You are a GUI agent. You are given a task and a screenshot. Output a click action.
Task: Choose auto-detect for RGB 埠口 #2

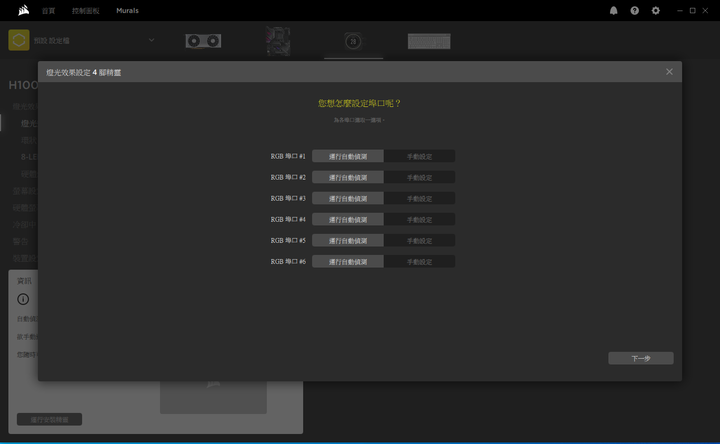[348, 177]
